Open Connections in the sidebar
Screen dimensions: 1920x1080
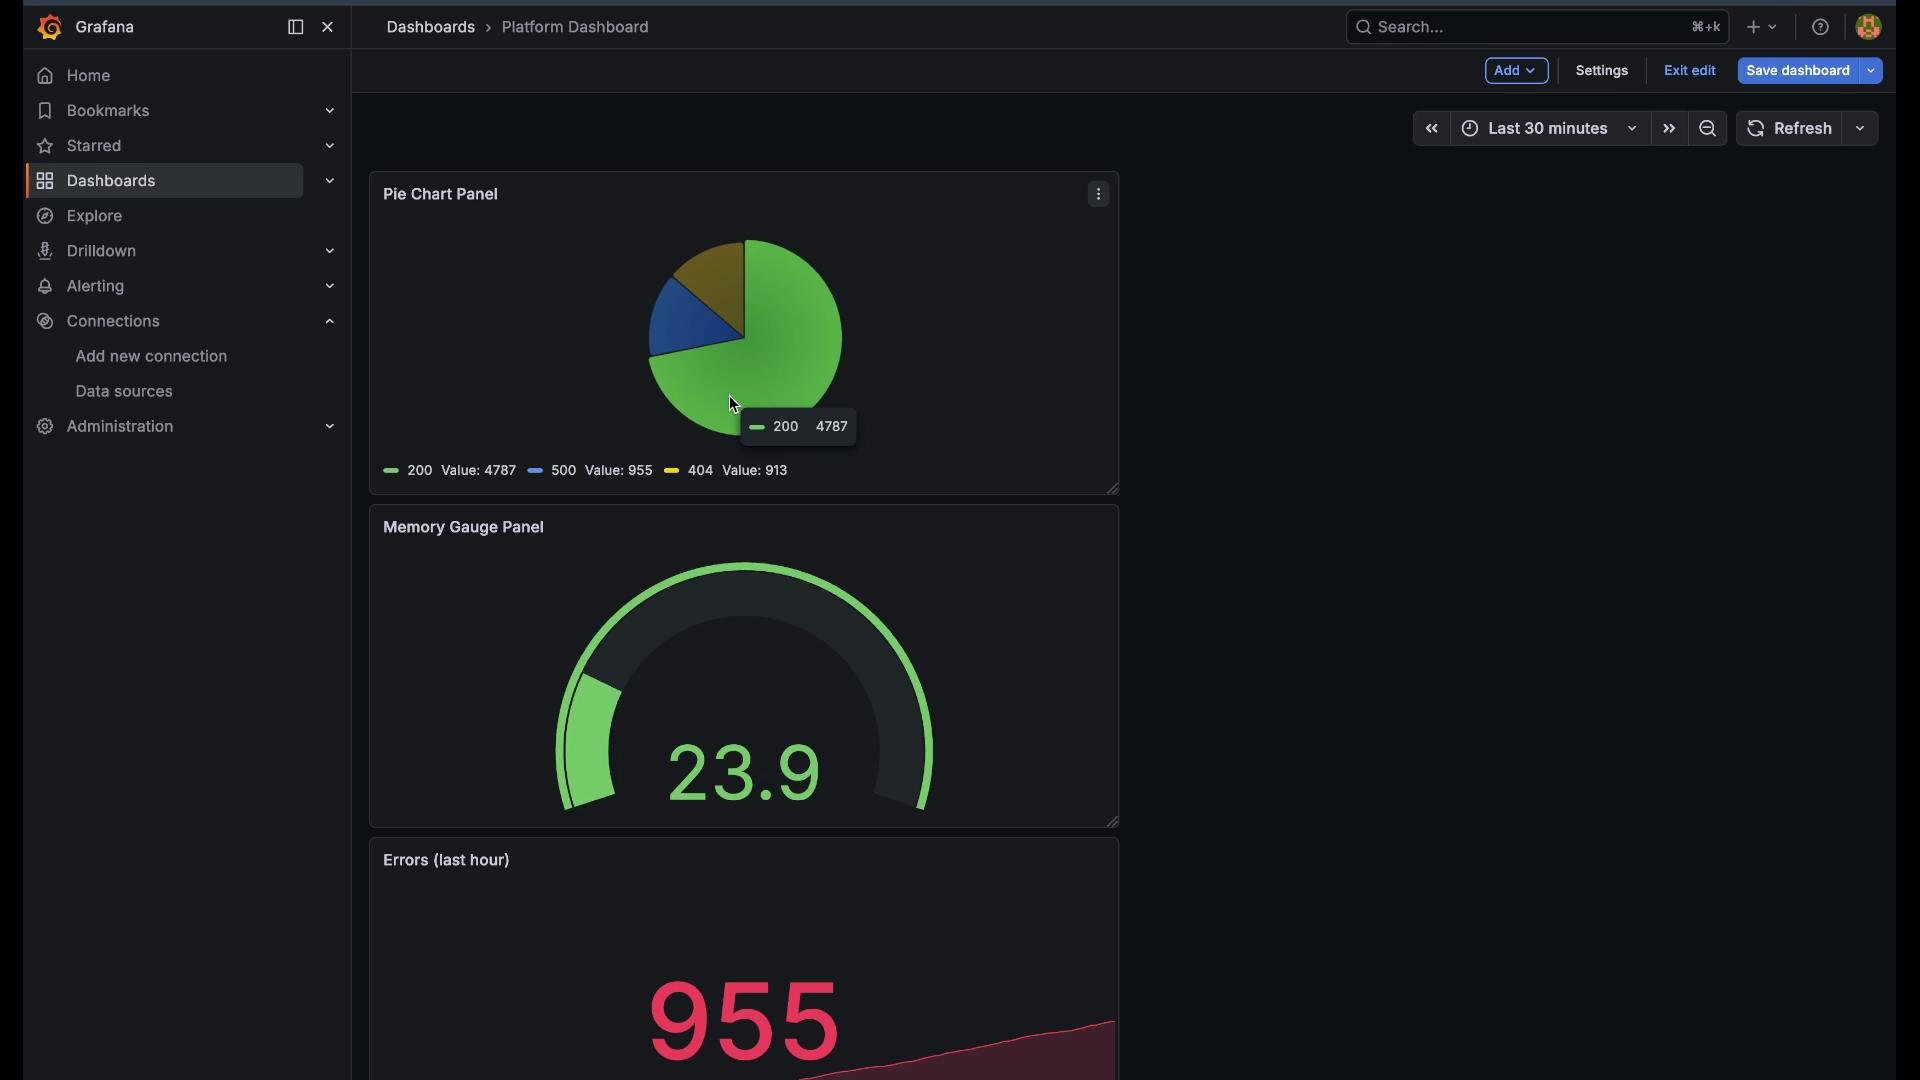coord(113,321)
